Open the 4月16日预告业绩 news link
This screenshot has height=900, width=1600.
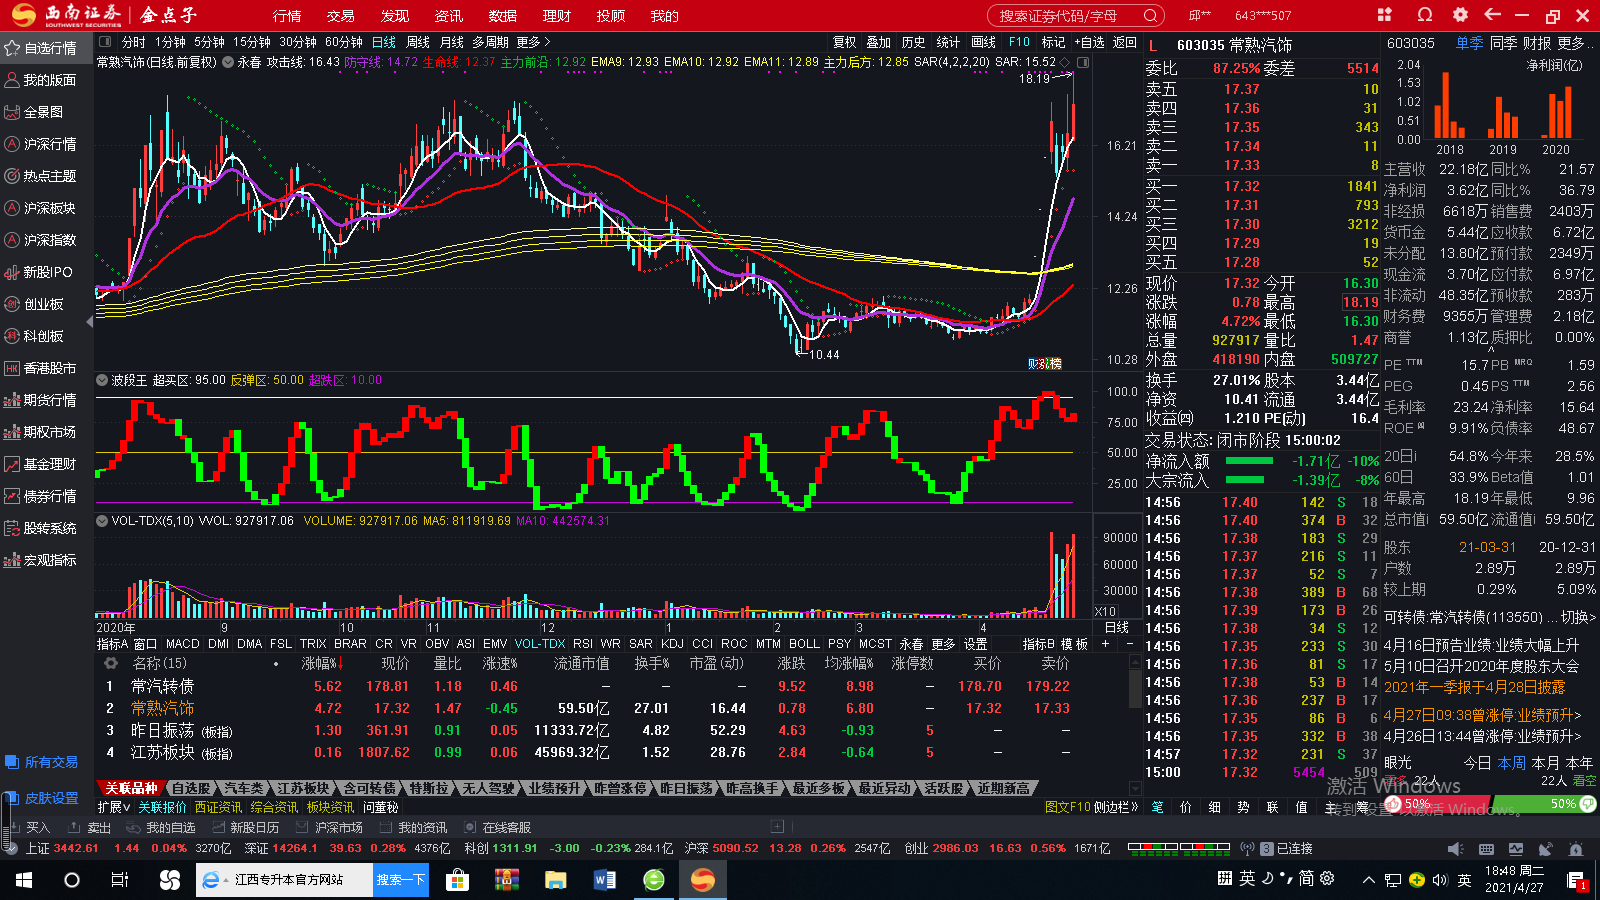1481,645
